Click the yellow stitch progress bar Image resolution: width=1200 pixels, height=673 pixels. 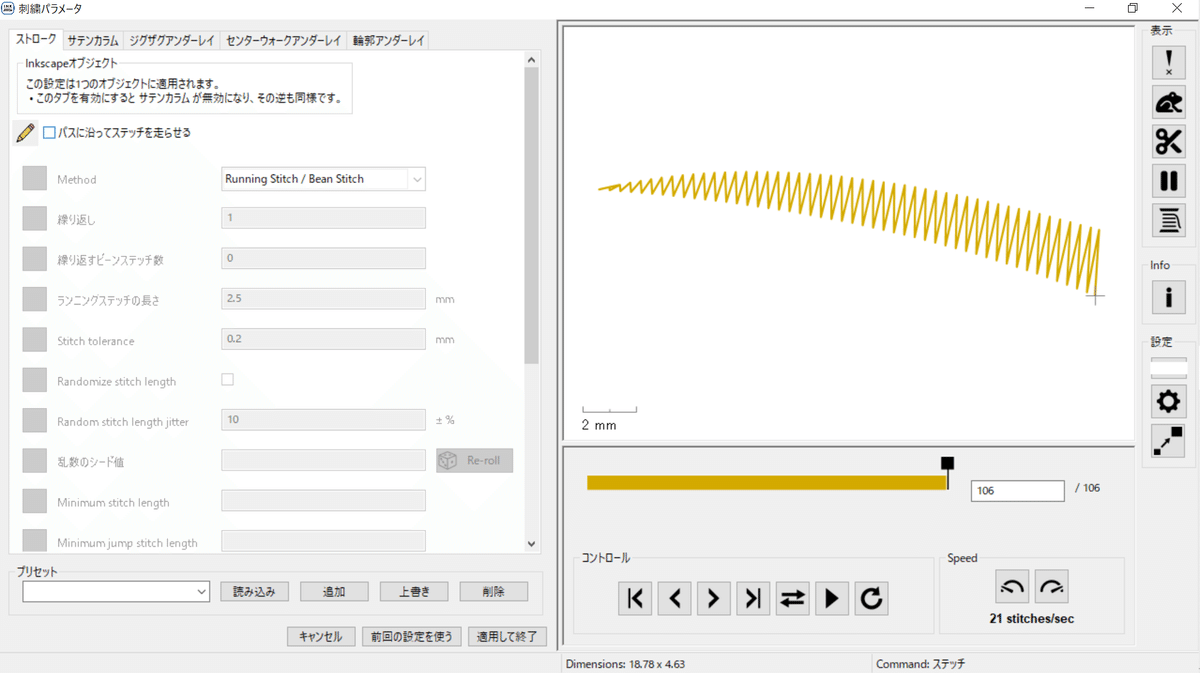(767, 483)
